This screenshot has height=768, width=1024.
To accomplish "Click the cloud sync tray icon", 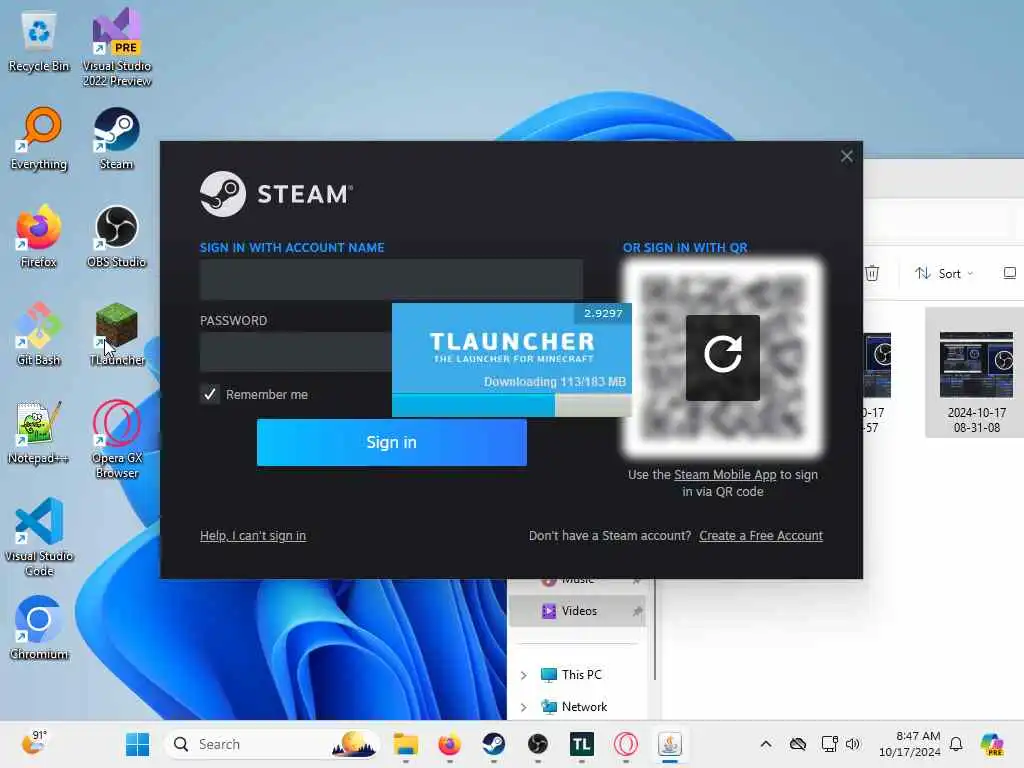I will 797,744.
